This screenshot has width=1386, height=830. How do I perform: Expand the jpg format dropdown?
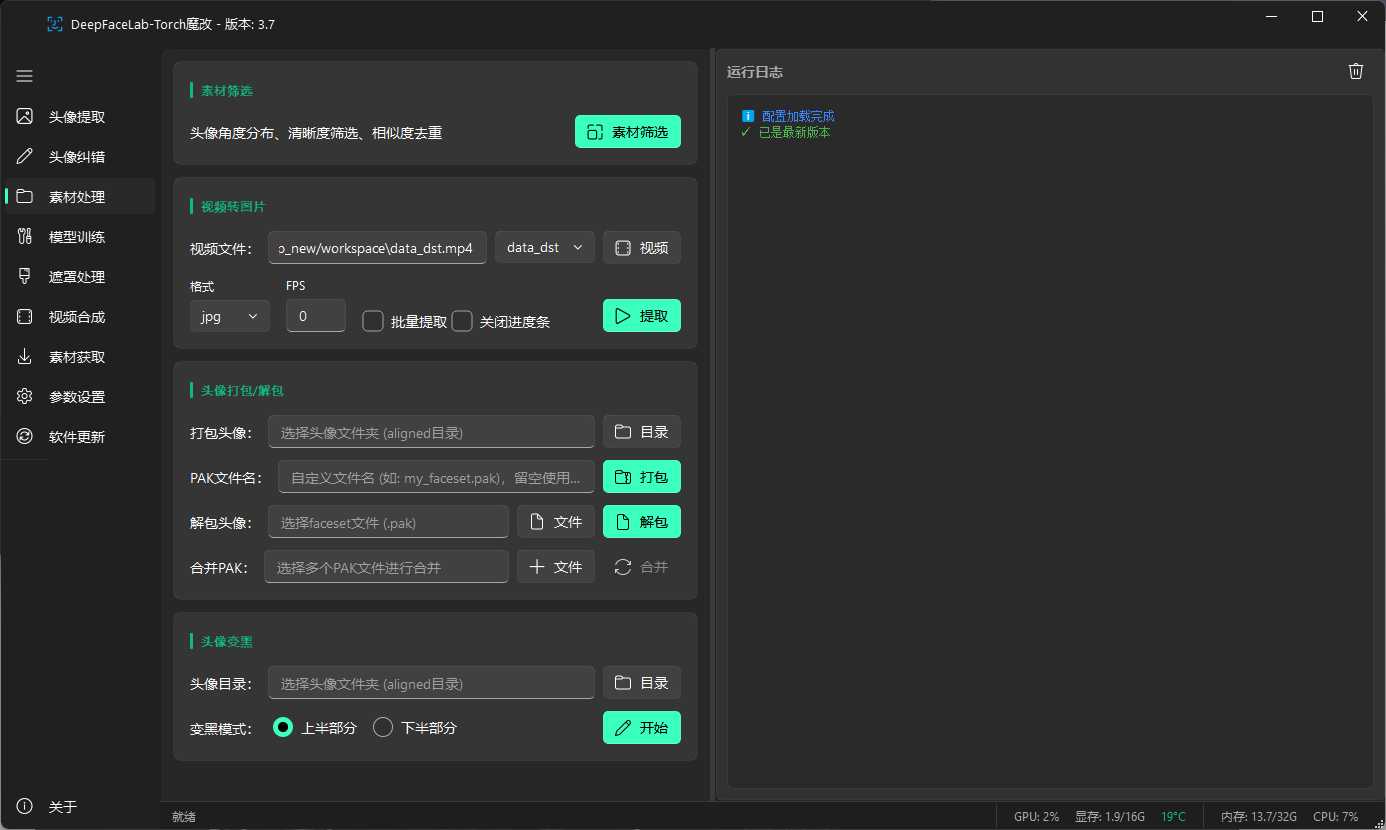click(229, 316)
